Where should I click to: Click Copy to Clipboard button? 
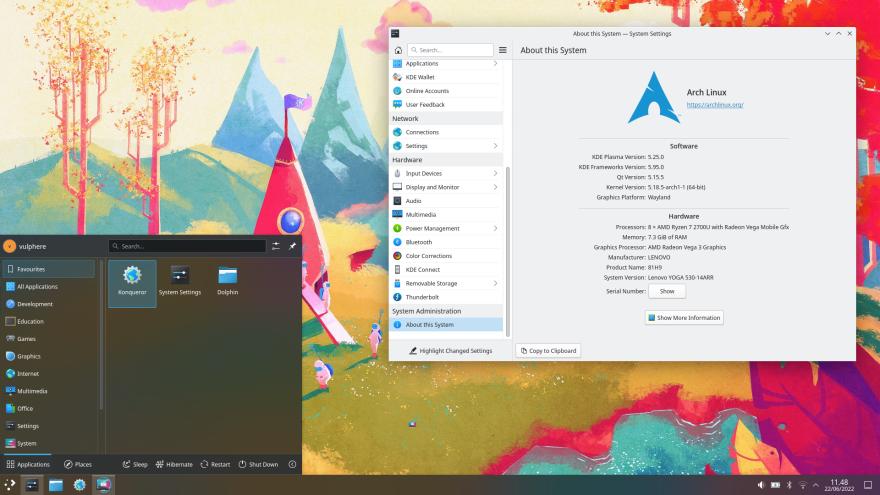click(x=548, y=351)
